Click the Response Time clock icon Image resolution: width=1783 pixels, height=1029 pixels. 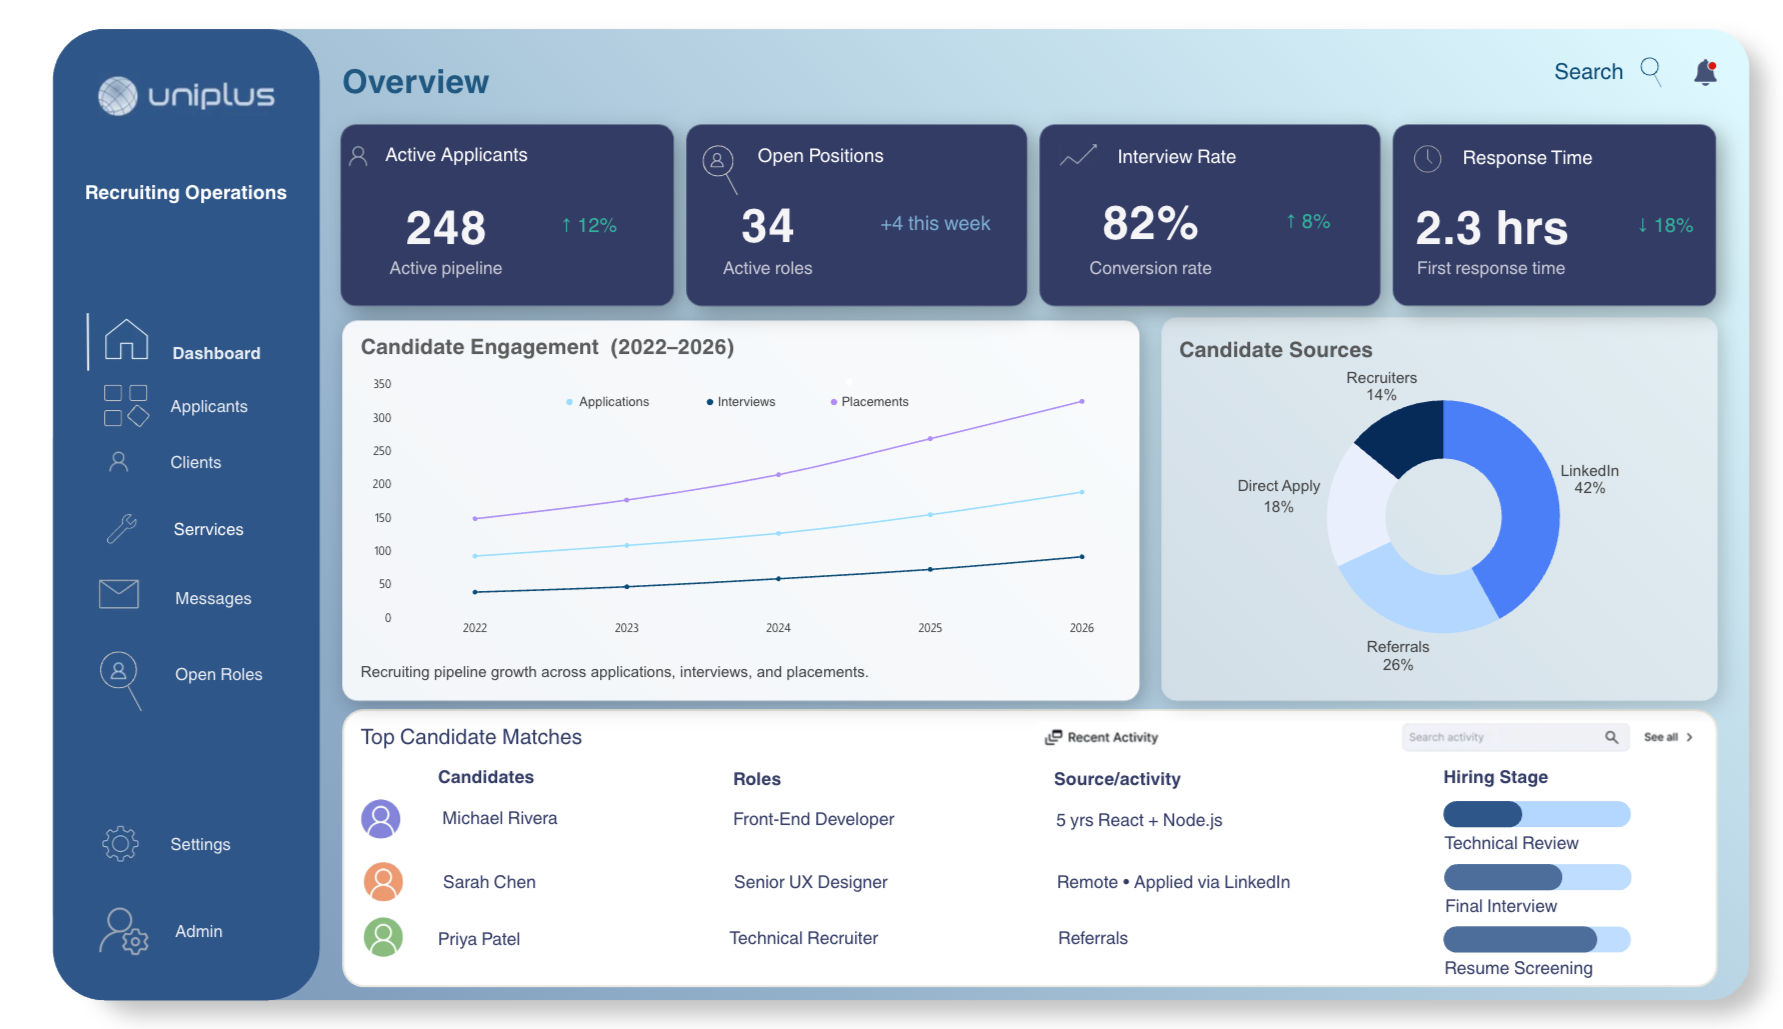click(x=1428, y=158)
